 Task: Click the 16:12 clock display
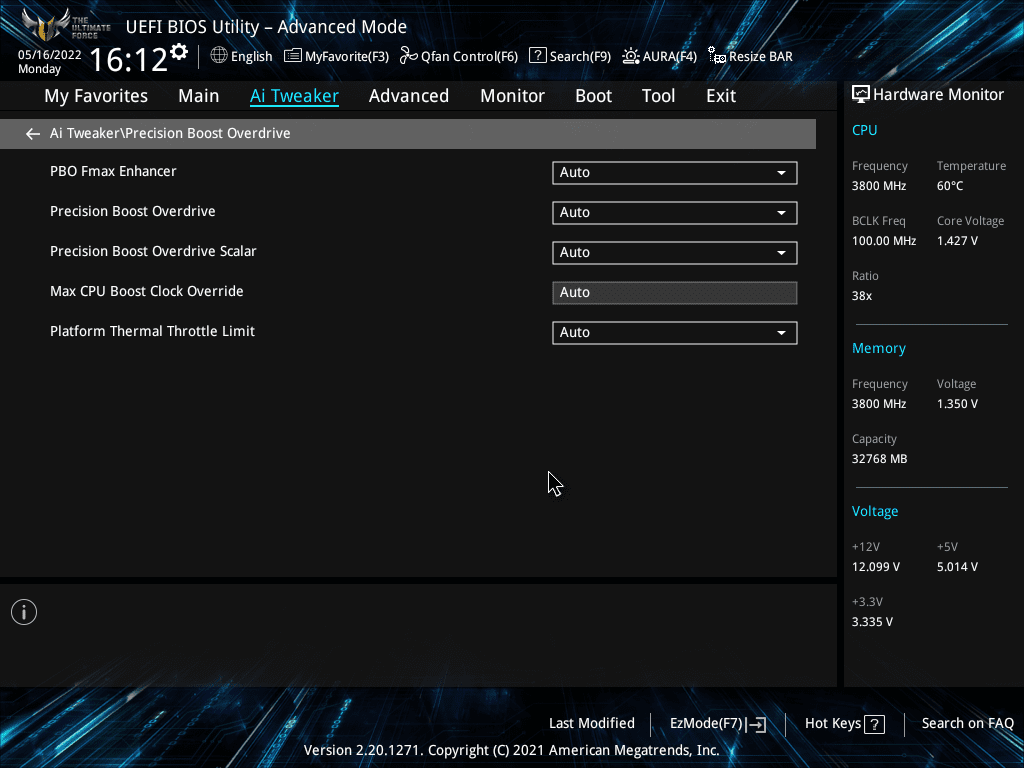[128, 59]
